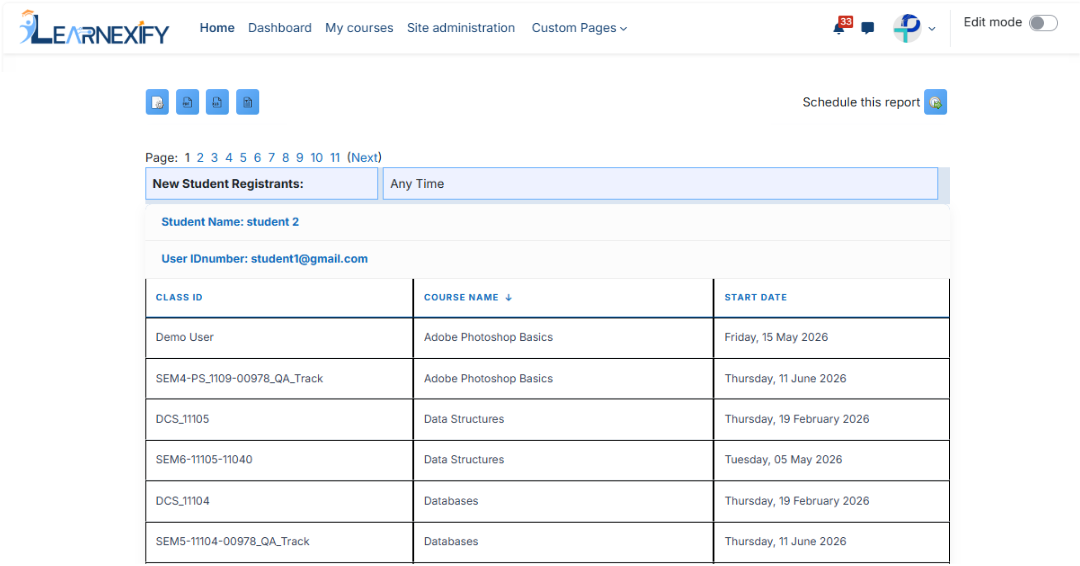Expand the Custom Pages dropdown
This screenshot has width=1080, height=566.
(579, 28)
